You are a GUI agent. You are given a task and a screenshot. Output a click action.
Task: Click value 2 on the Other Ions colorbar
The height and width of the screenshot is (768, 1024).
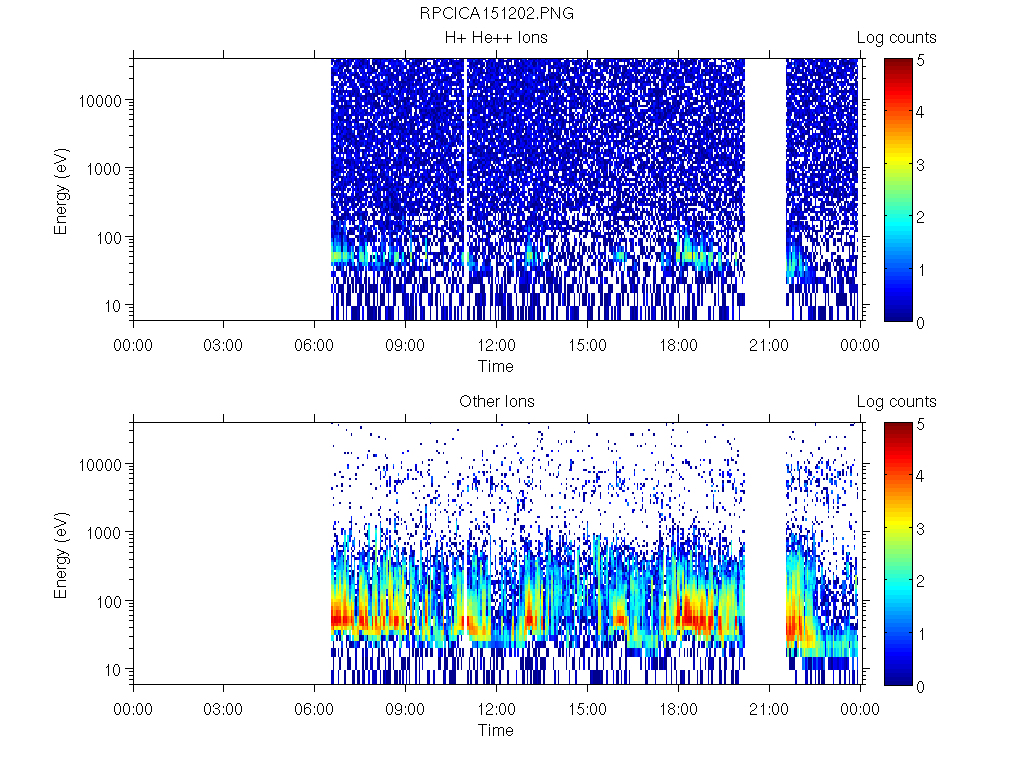point(920,581)
